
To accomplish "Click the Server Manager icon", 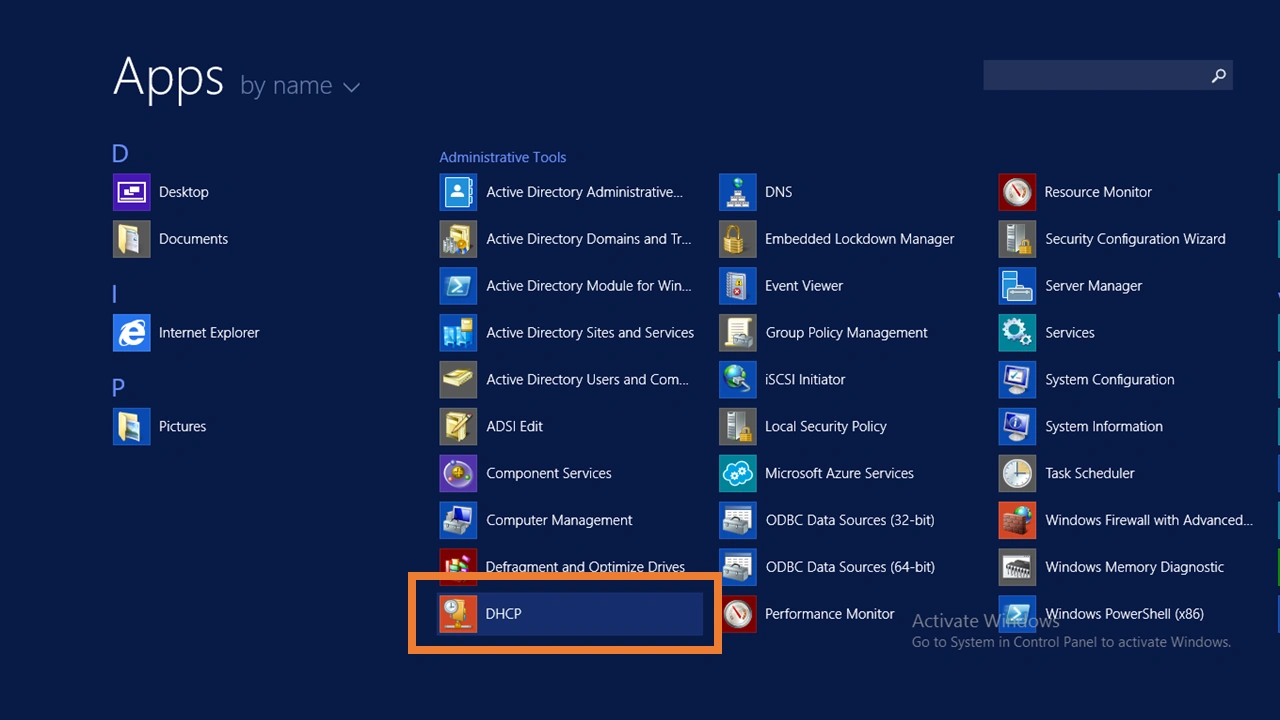I will [x=1017, y=286].
